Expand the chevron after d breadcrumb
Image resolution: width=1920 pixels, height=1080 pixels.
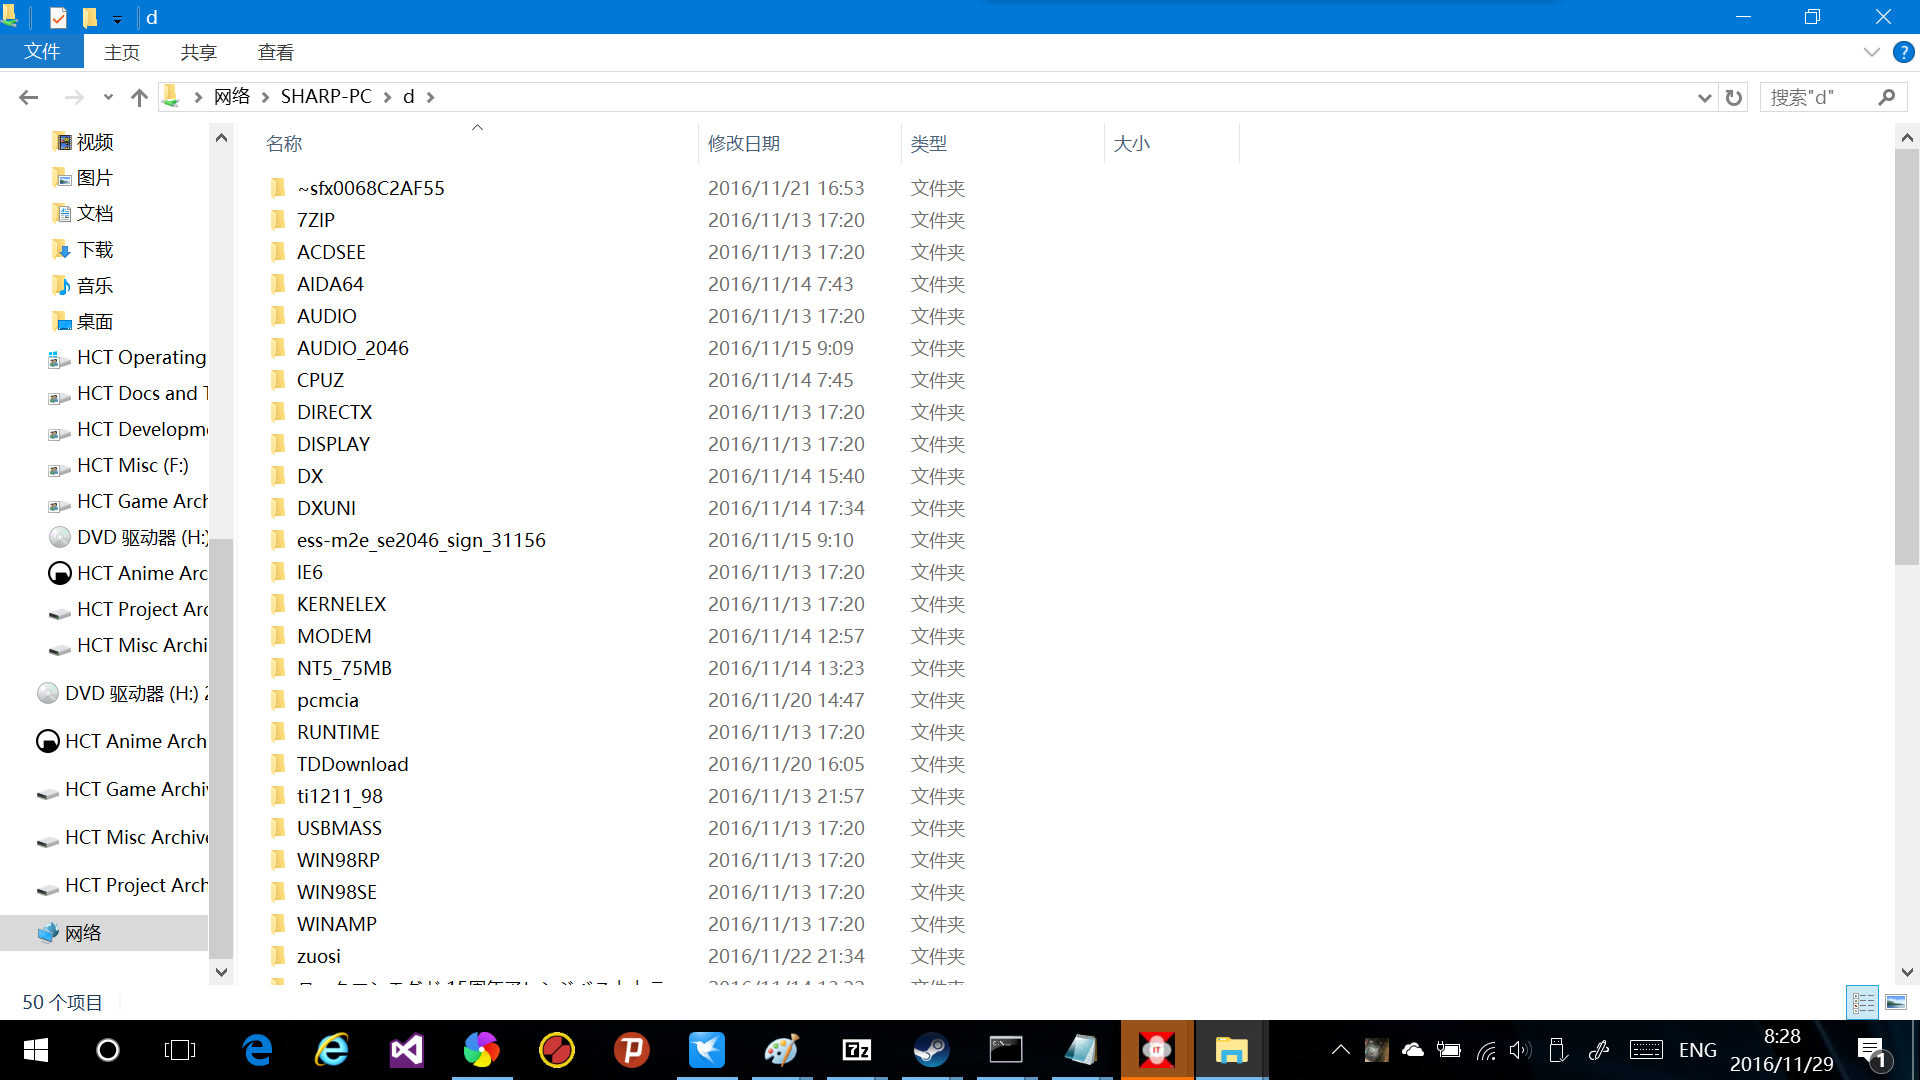(431, 97)
